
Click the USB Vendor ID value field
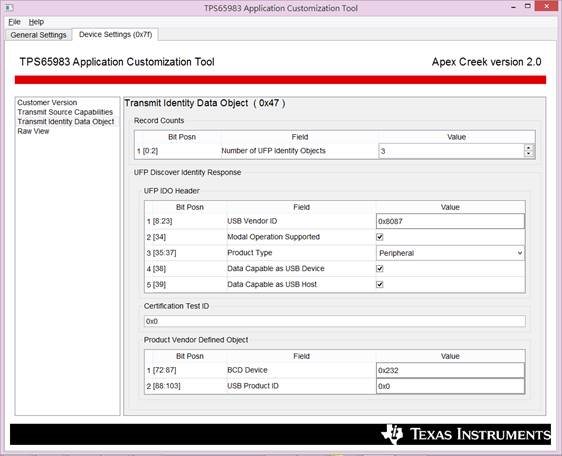point(450,221)
